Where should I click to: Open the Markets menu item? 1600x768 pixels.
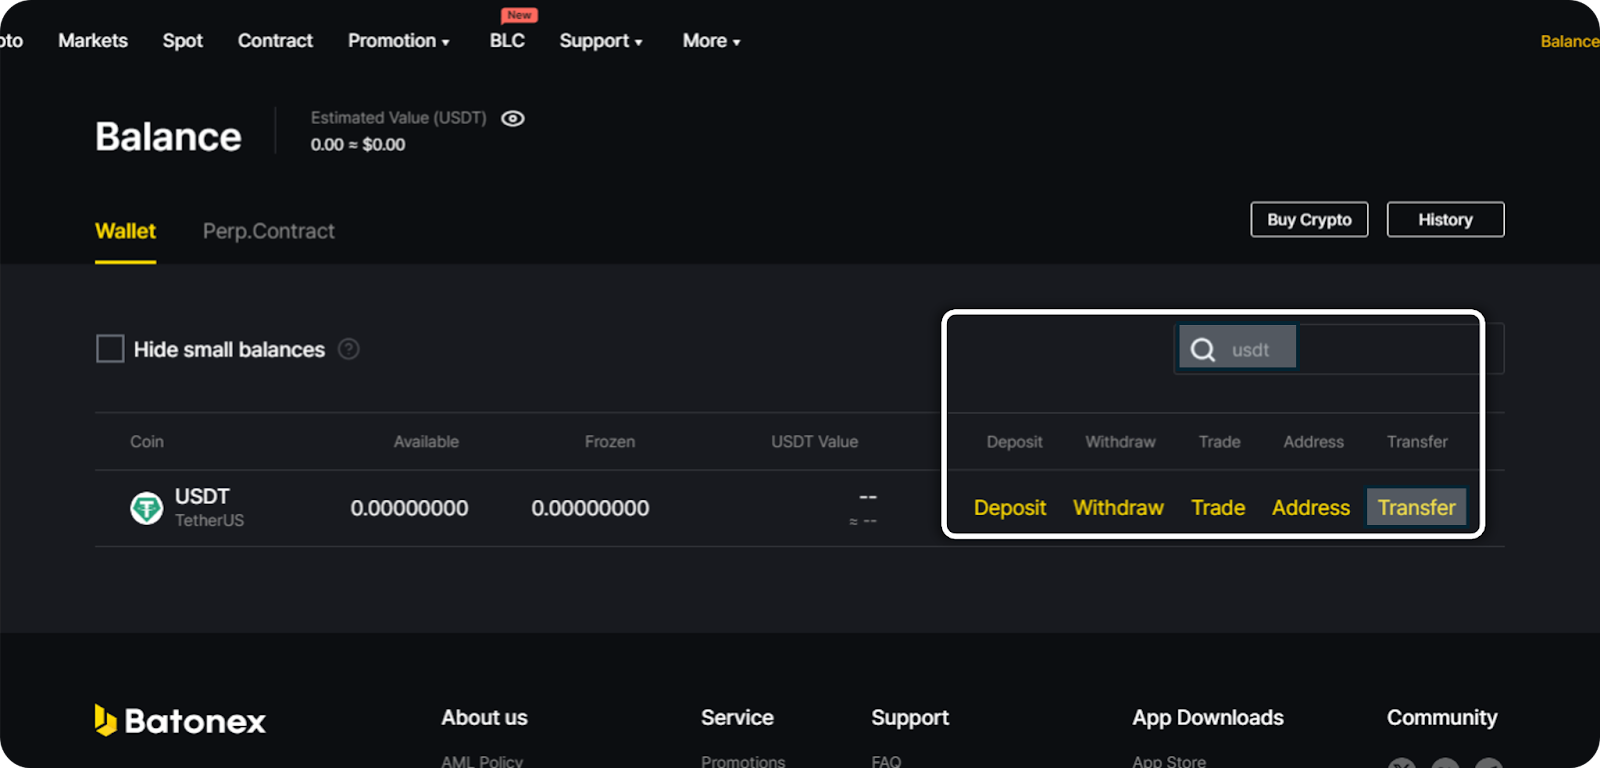(x=93, y=41)
